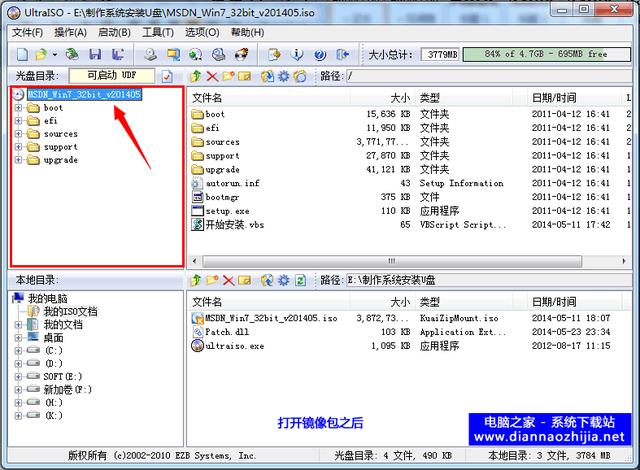Click the 可启动 UDF boot type field
Viewport: 640px width, 470px height.
[x=112, y=75]
